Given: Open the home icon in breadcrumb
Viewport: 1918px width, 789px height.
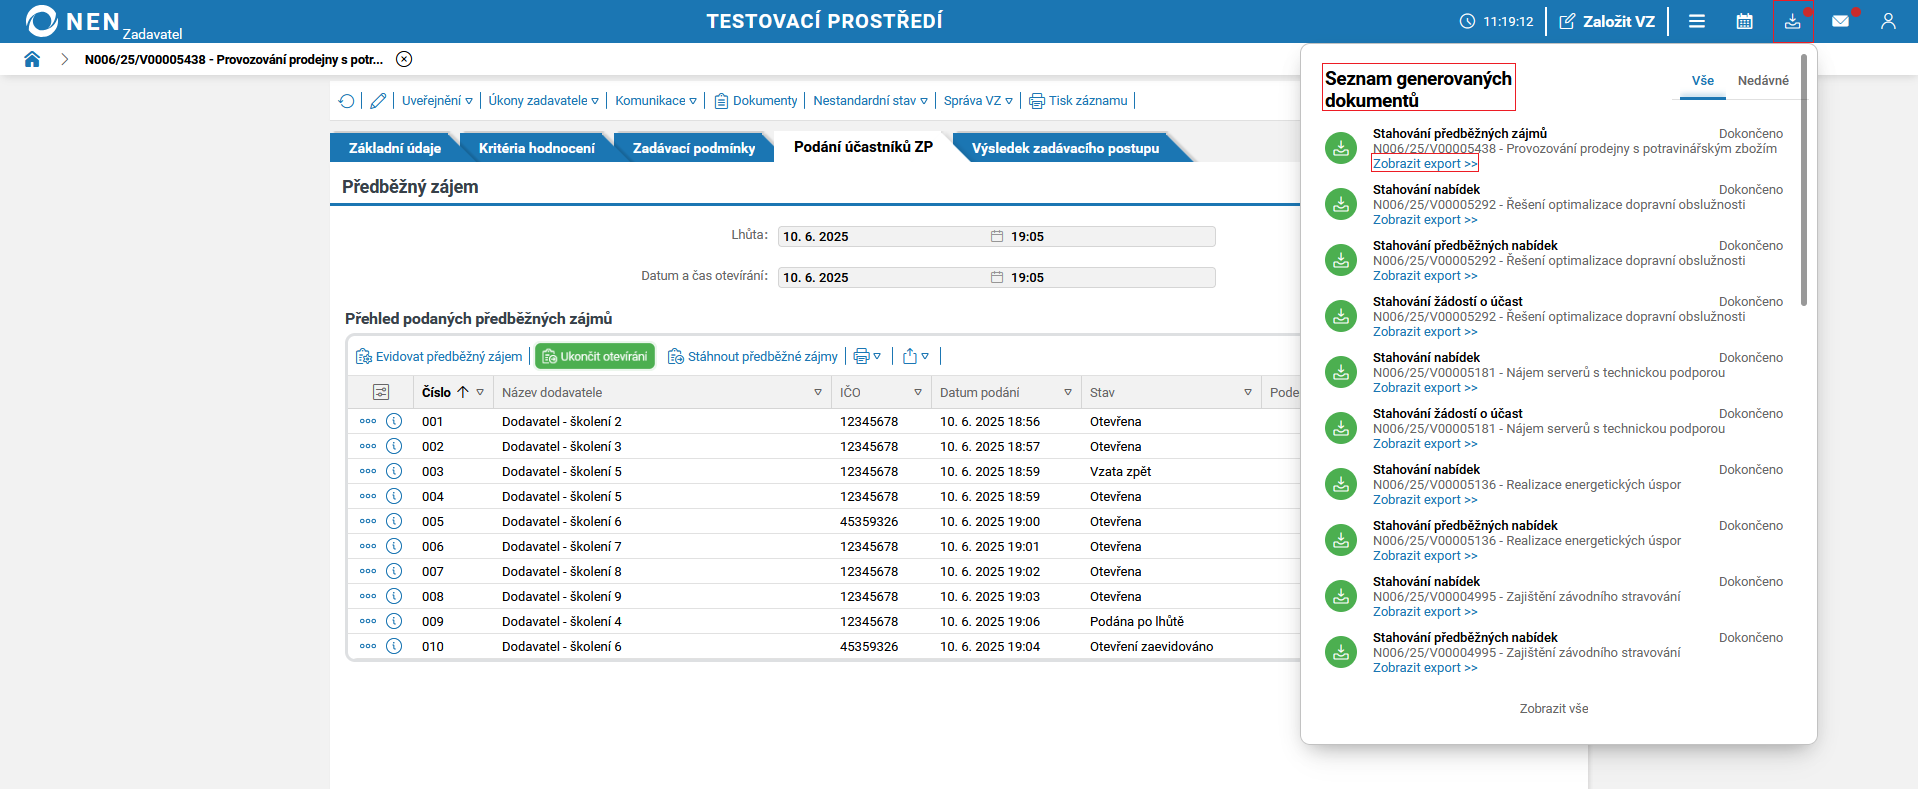Looking at the screenshot, I should (x=32, y=59).
